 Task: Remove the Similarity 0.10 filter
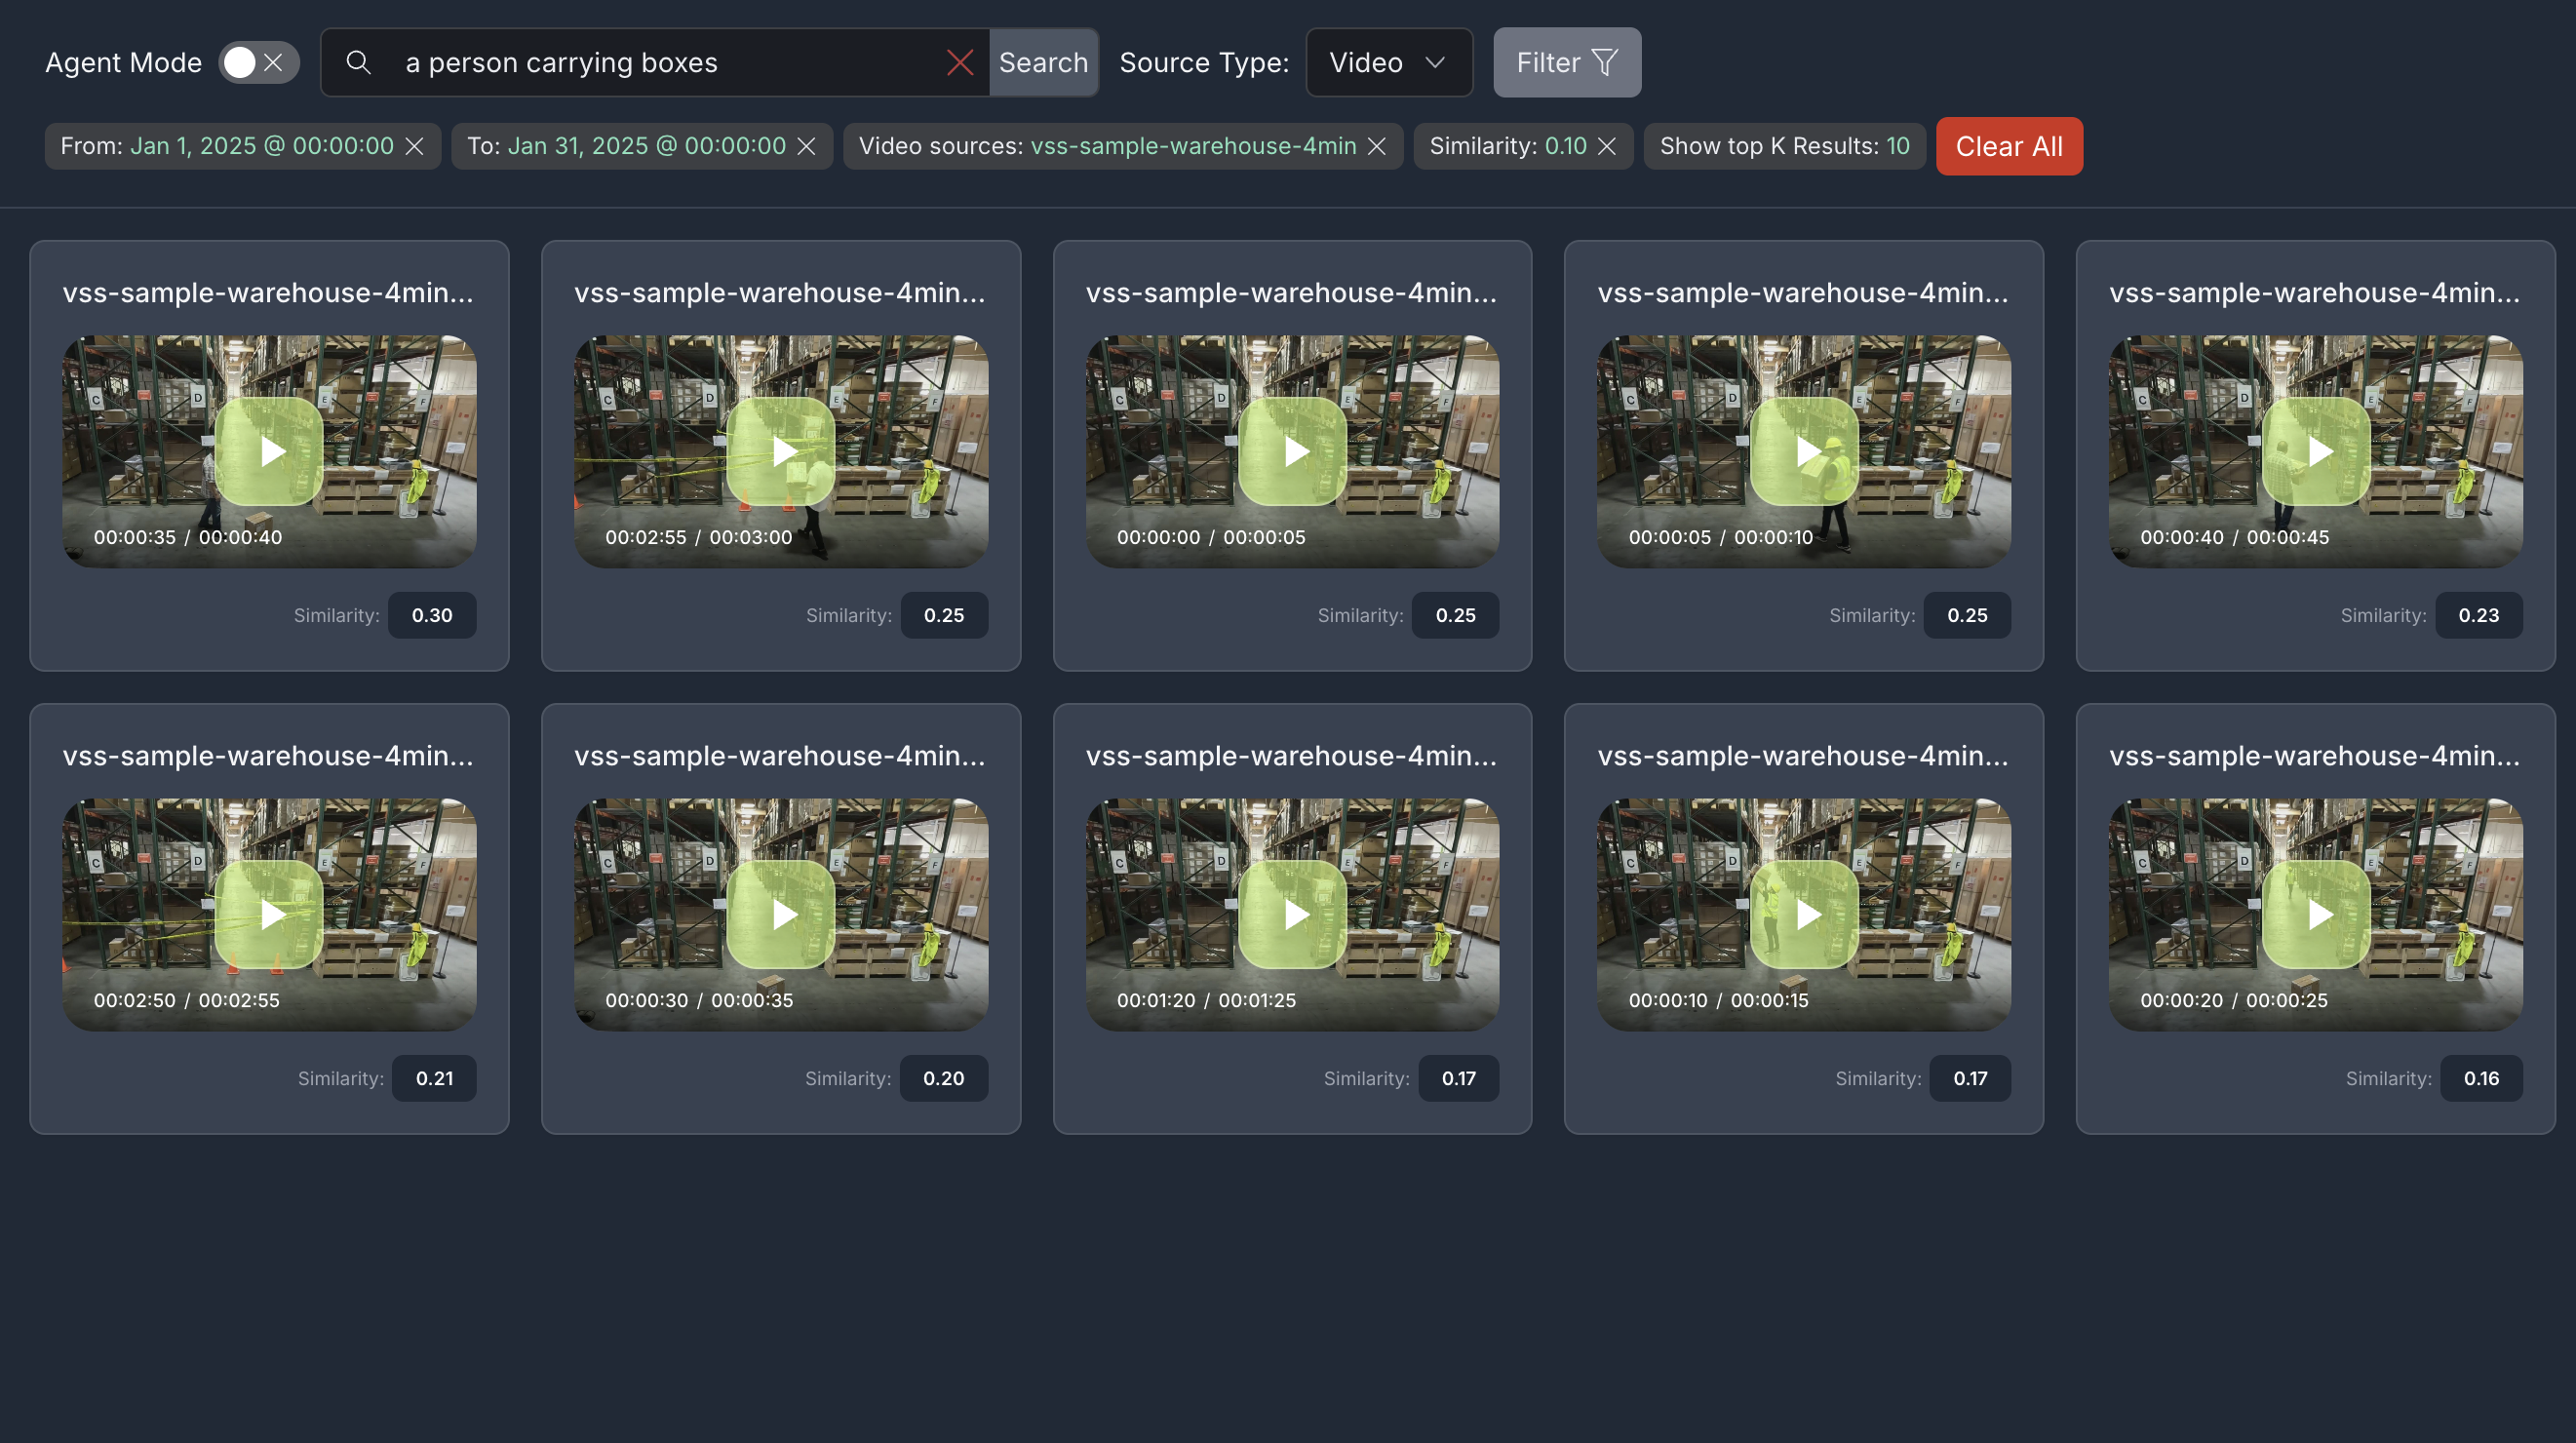click(x=1607, y=146)
